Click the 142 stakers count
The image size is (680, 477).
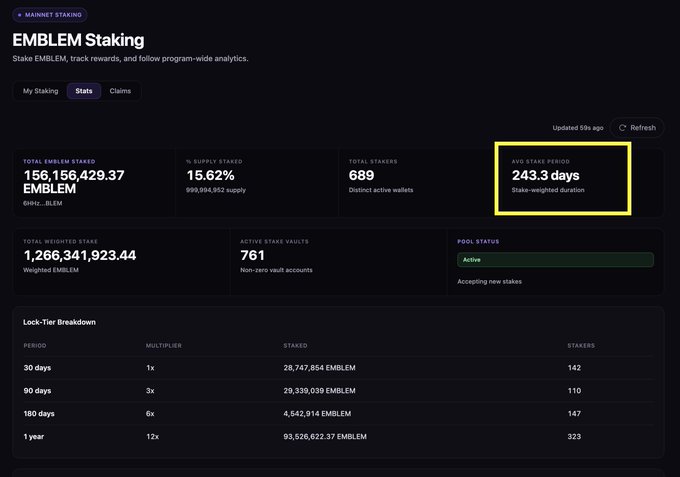click(x=574, y=368)
